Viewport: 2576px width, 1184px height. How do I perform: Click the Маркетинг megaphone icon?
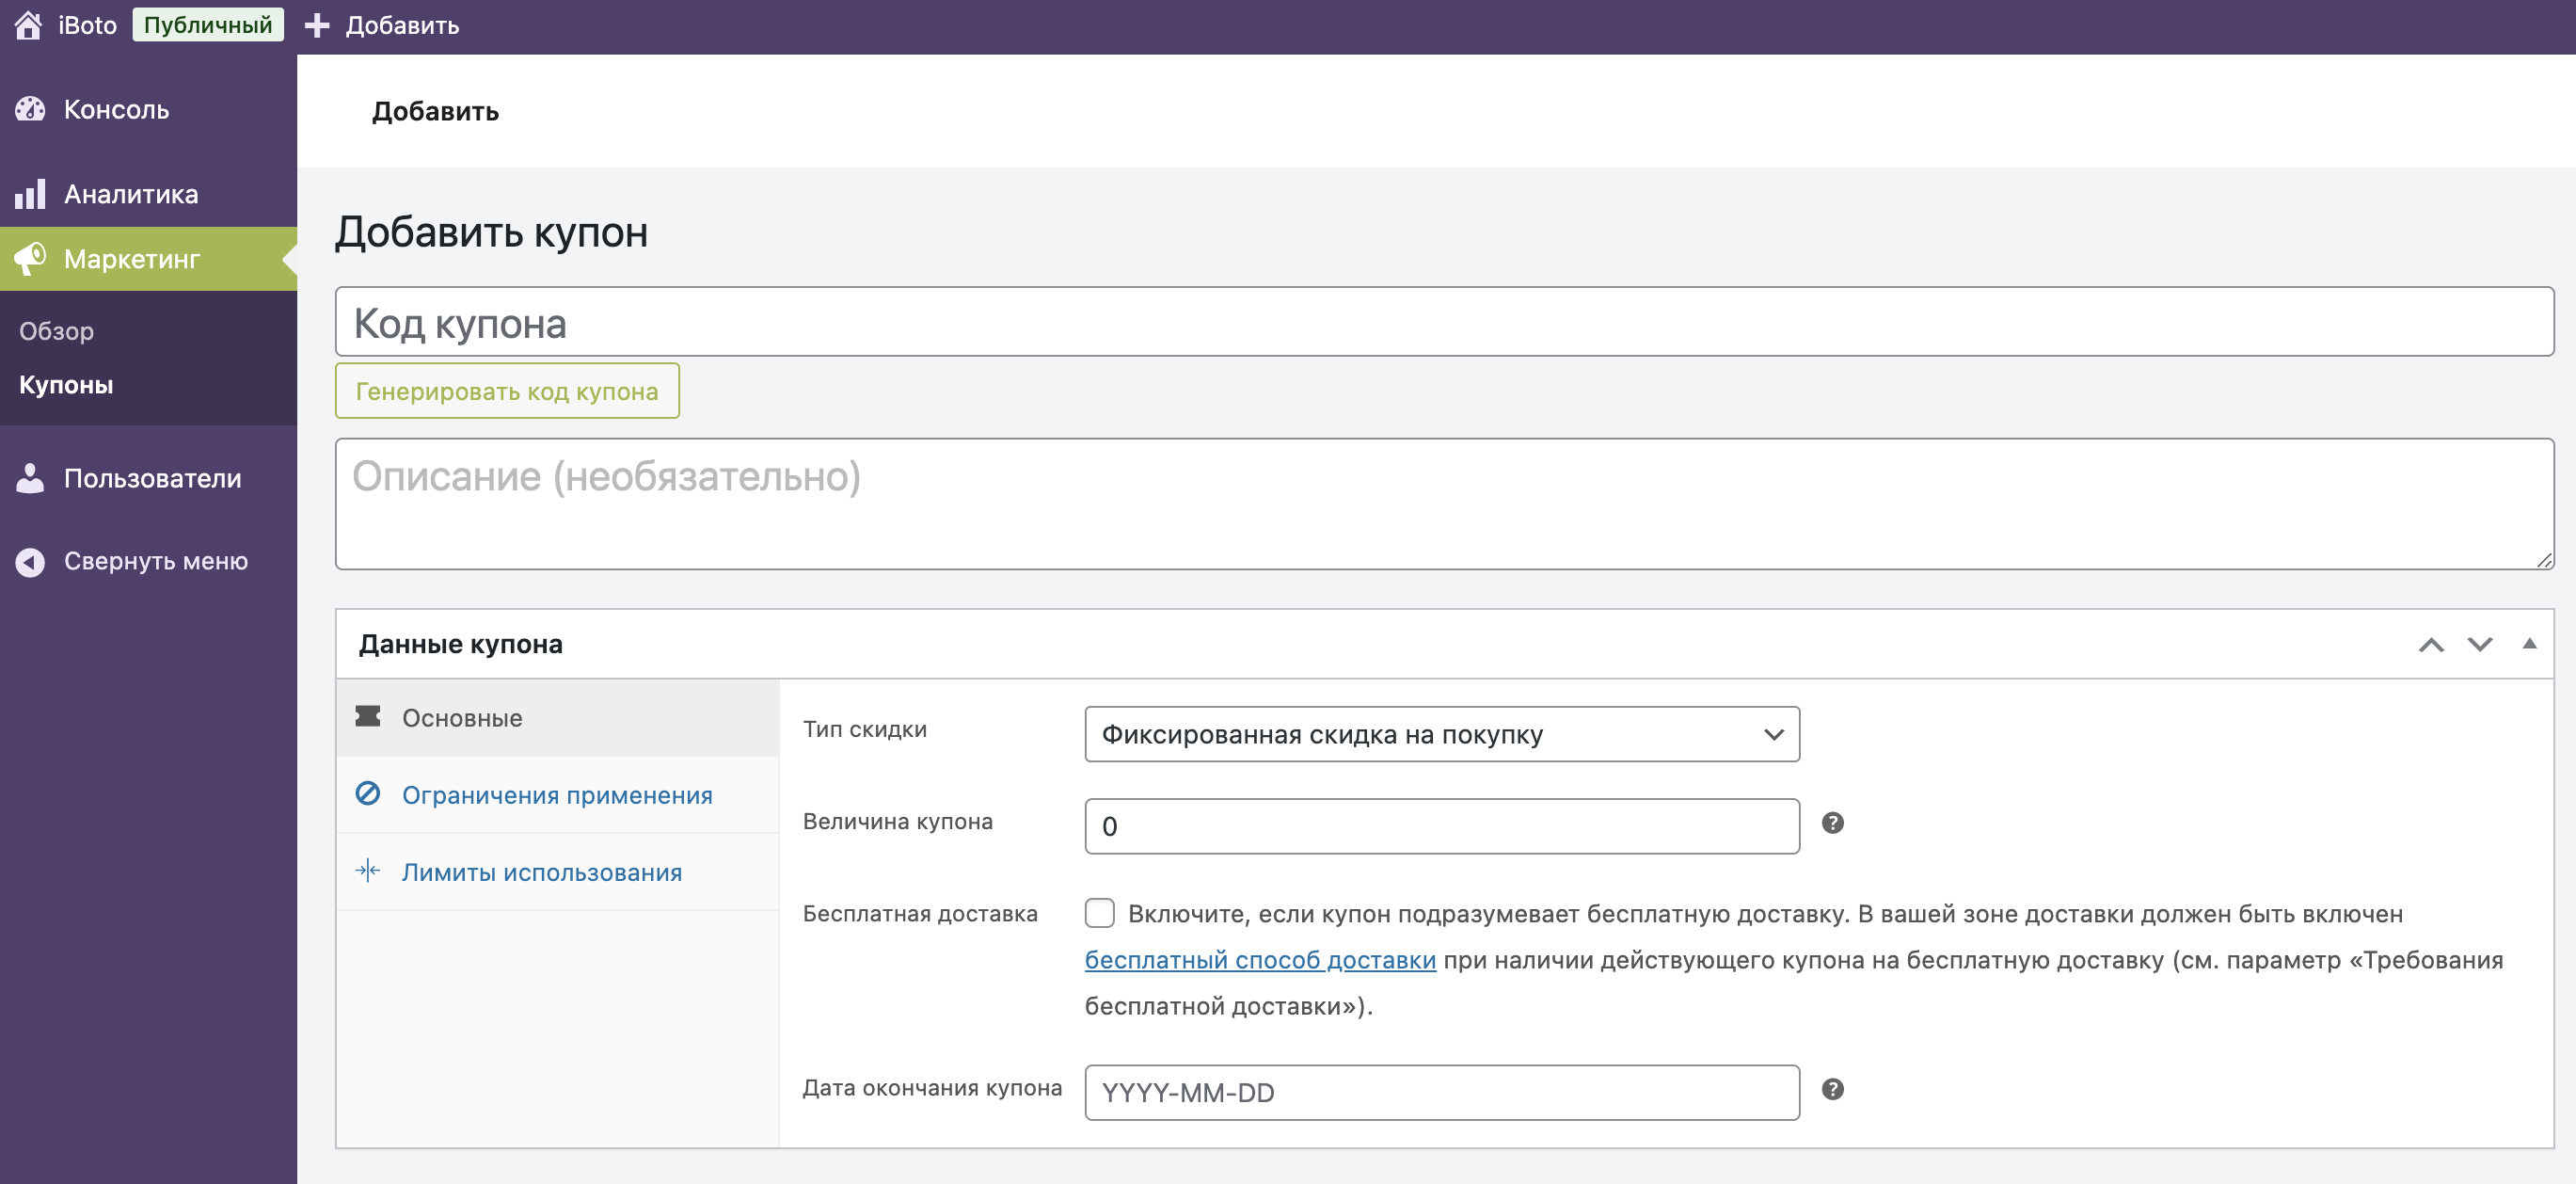click(31, 259)
